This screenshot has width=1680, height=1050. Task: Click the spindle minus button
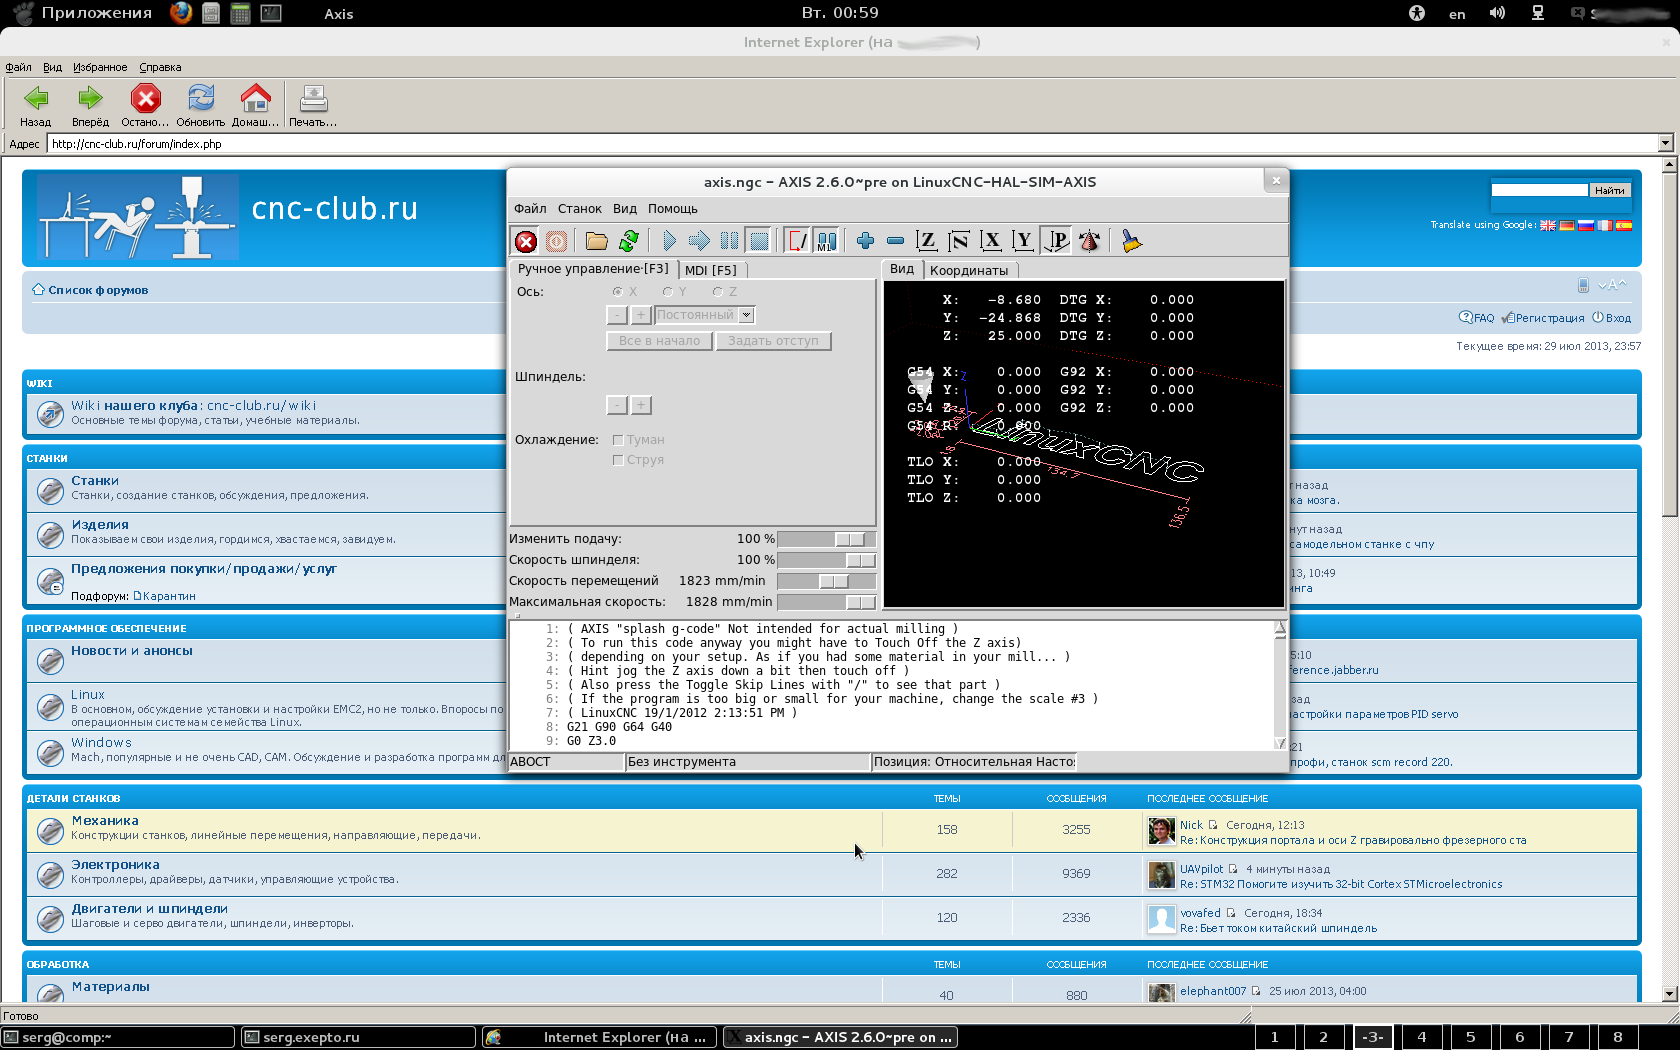click(x=617, y=405)
